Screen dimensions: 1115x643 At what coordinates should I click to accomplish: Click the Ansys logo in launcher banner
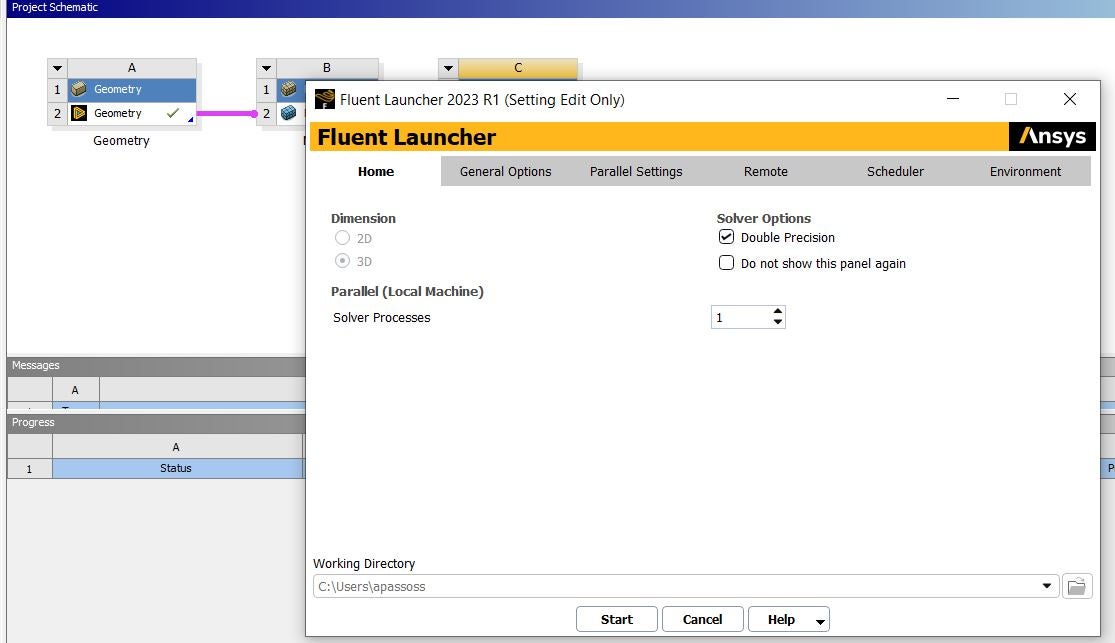point(1052,136)
